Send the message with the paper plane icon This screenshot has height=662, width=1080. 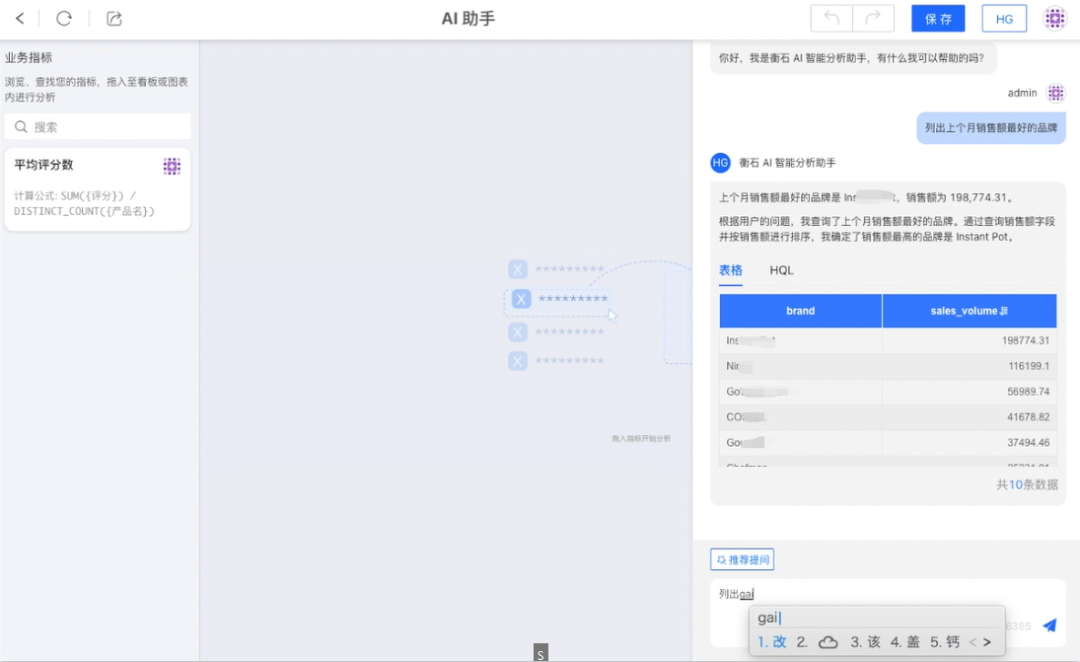(x=1049, y=625)
